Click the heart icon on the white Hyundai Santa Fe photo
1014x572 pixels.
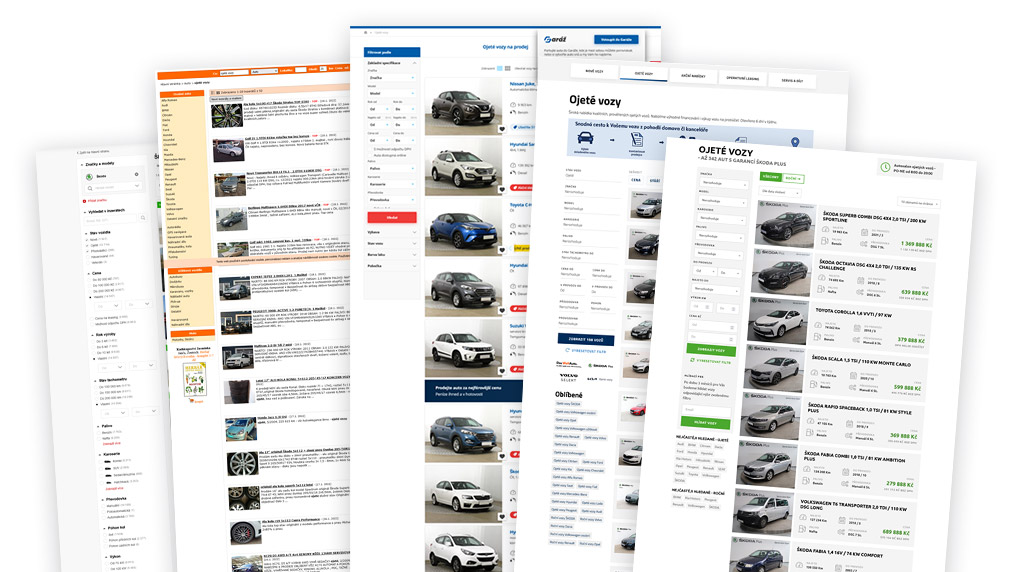click(x=501, y=189)
